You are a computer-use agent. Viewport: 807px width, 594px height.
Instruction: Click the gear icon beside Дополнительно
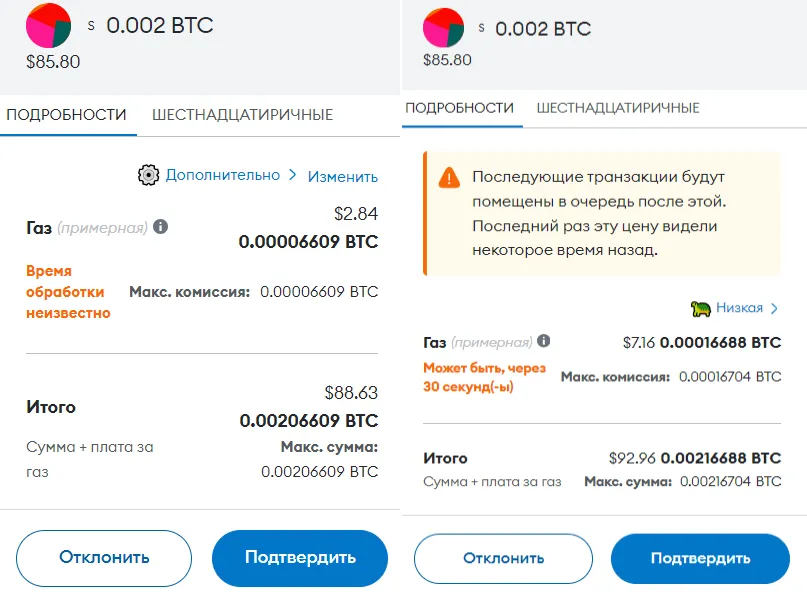(149, 175)
